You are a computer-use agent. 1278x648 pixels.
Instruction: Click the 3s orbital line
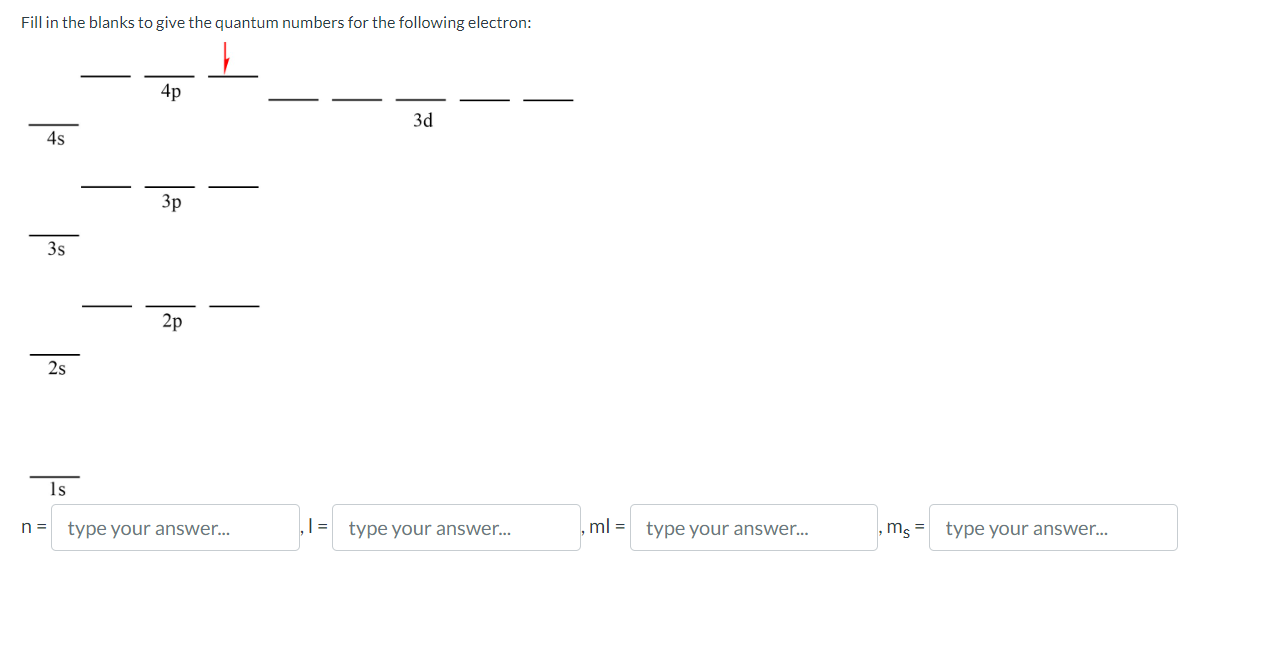point(55,234)
